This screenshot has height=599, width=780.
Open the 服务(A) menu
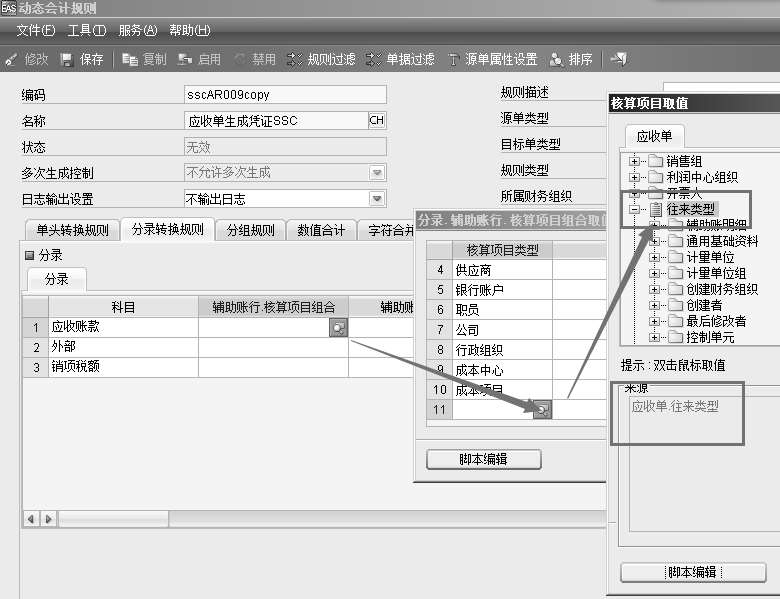pyautogui.click(x=138, y=31)
